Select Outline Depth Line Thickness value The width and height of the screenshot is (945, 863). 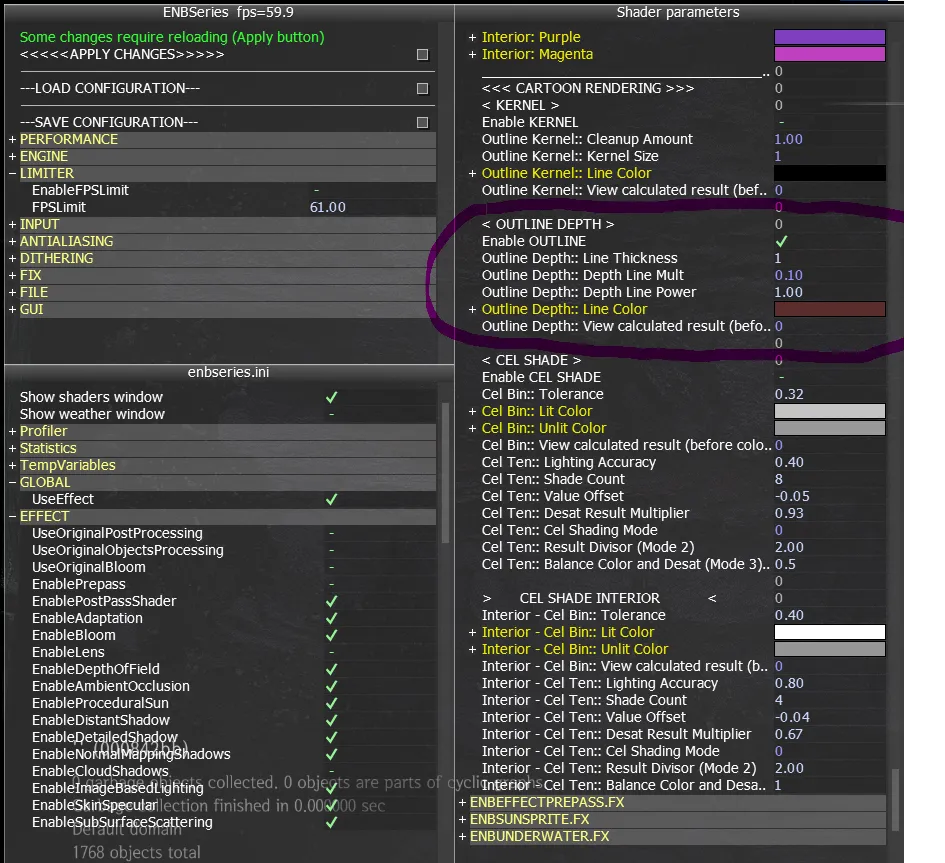pos(778,258)
